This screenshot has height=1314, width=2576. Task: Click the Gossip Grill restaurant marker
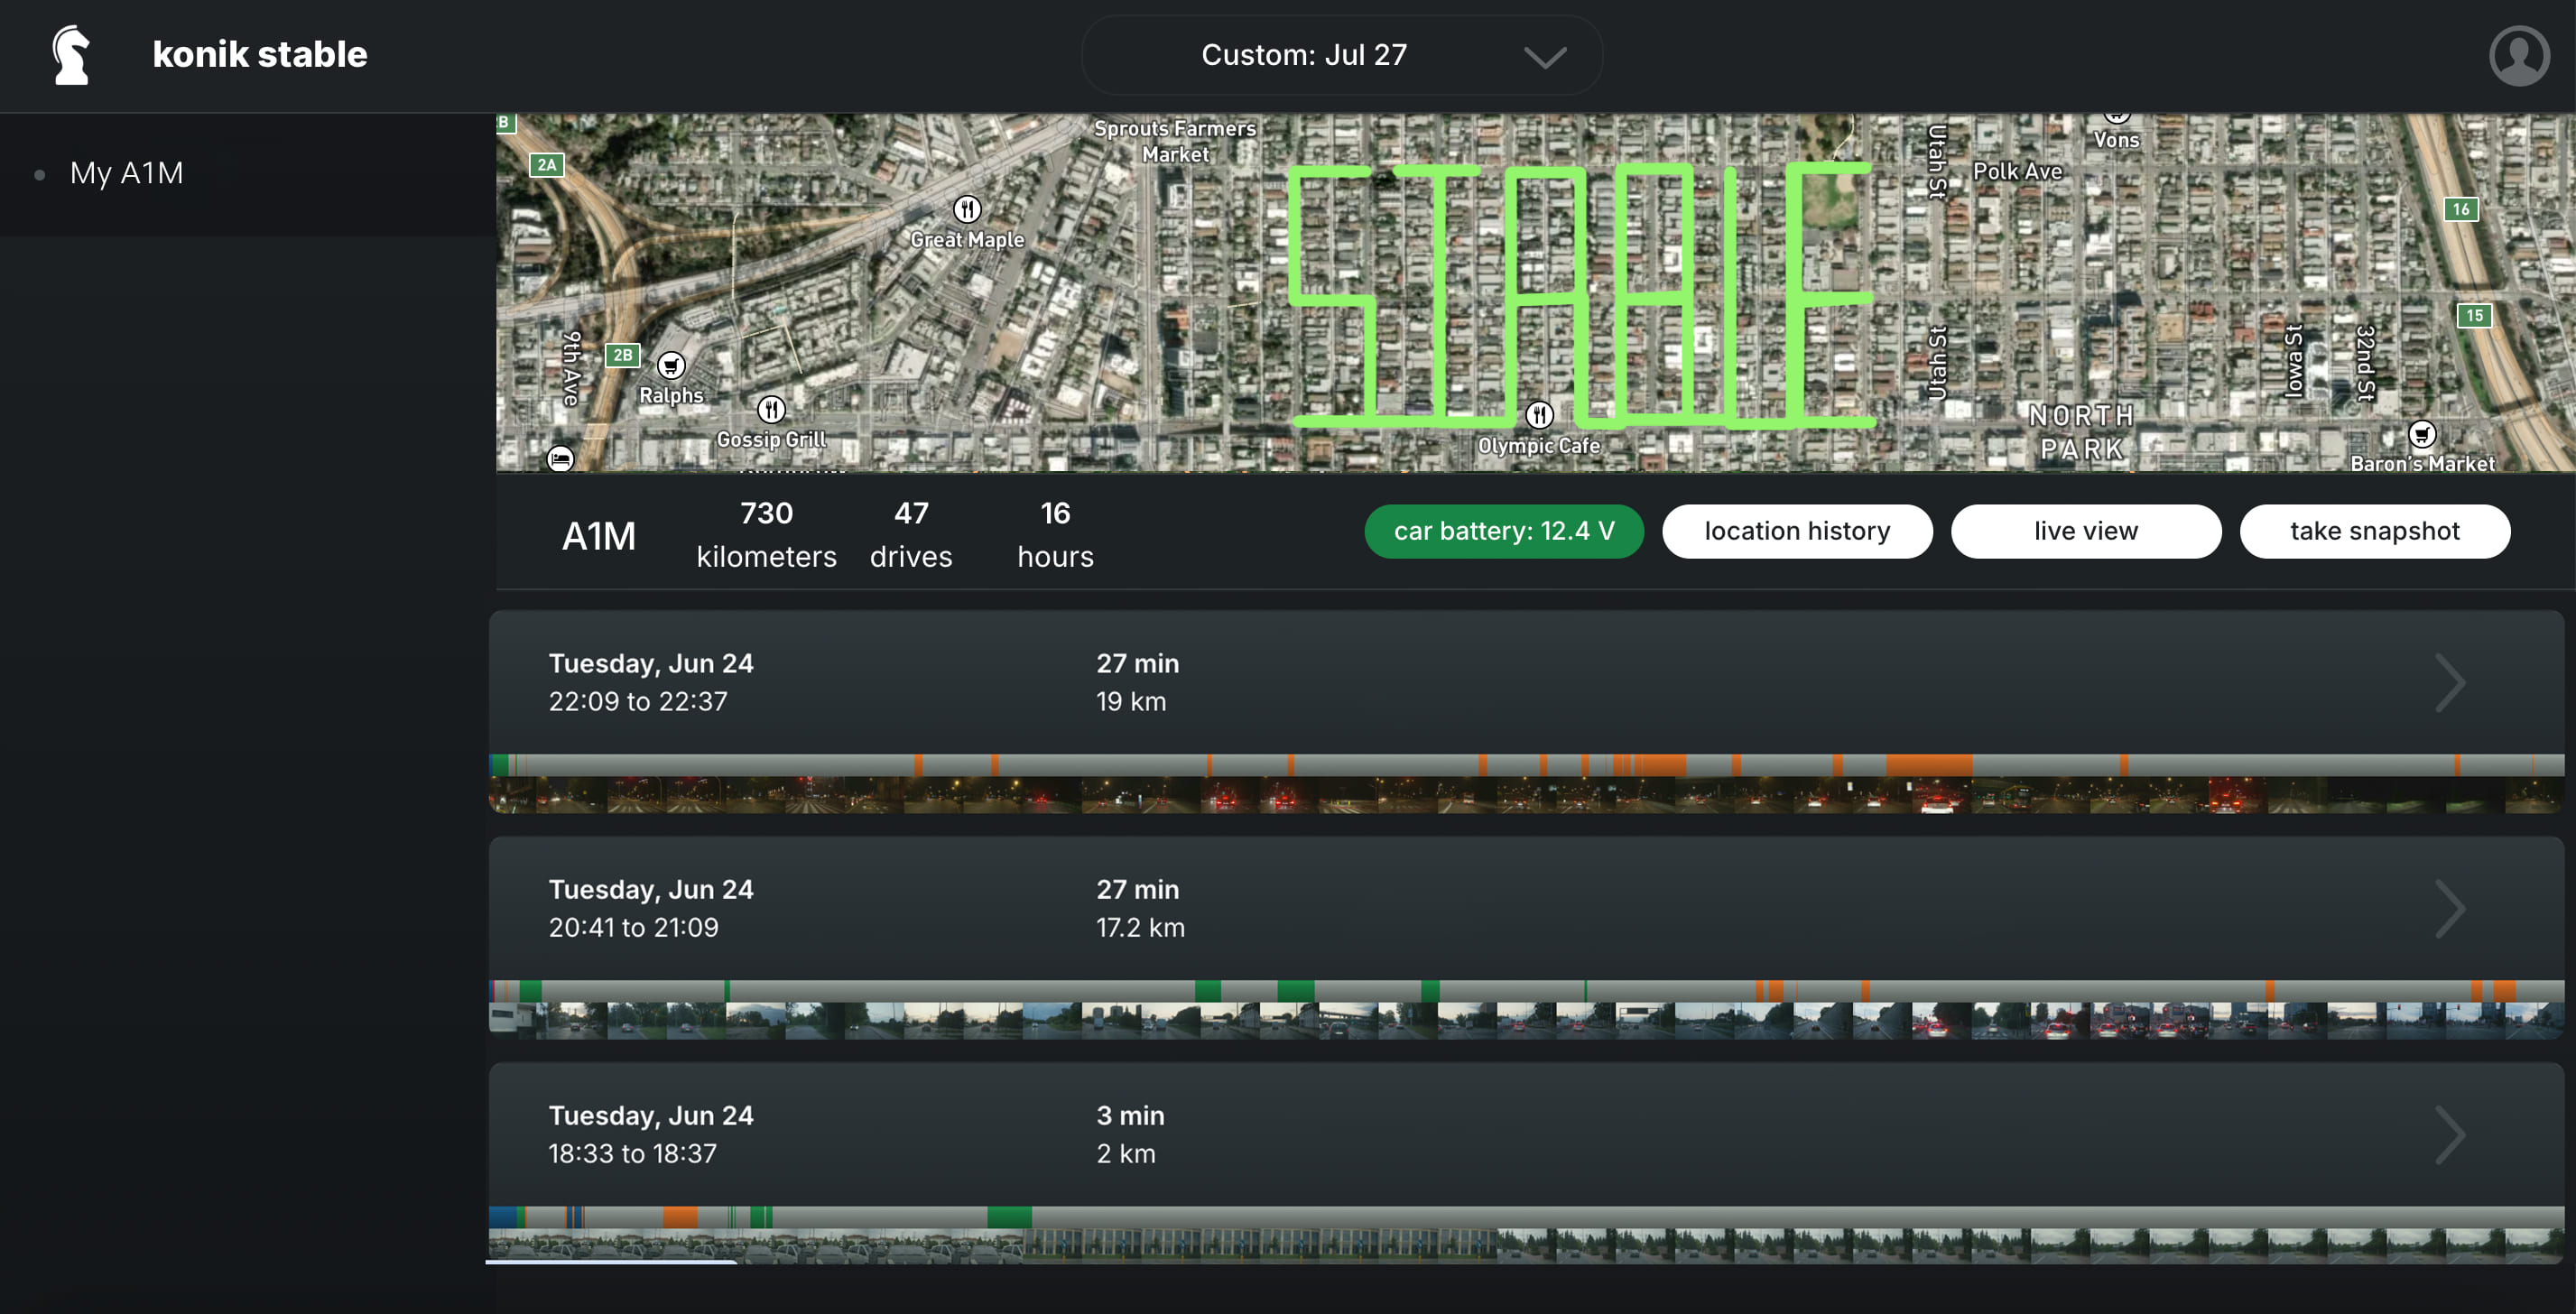coord(771,409)
